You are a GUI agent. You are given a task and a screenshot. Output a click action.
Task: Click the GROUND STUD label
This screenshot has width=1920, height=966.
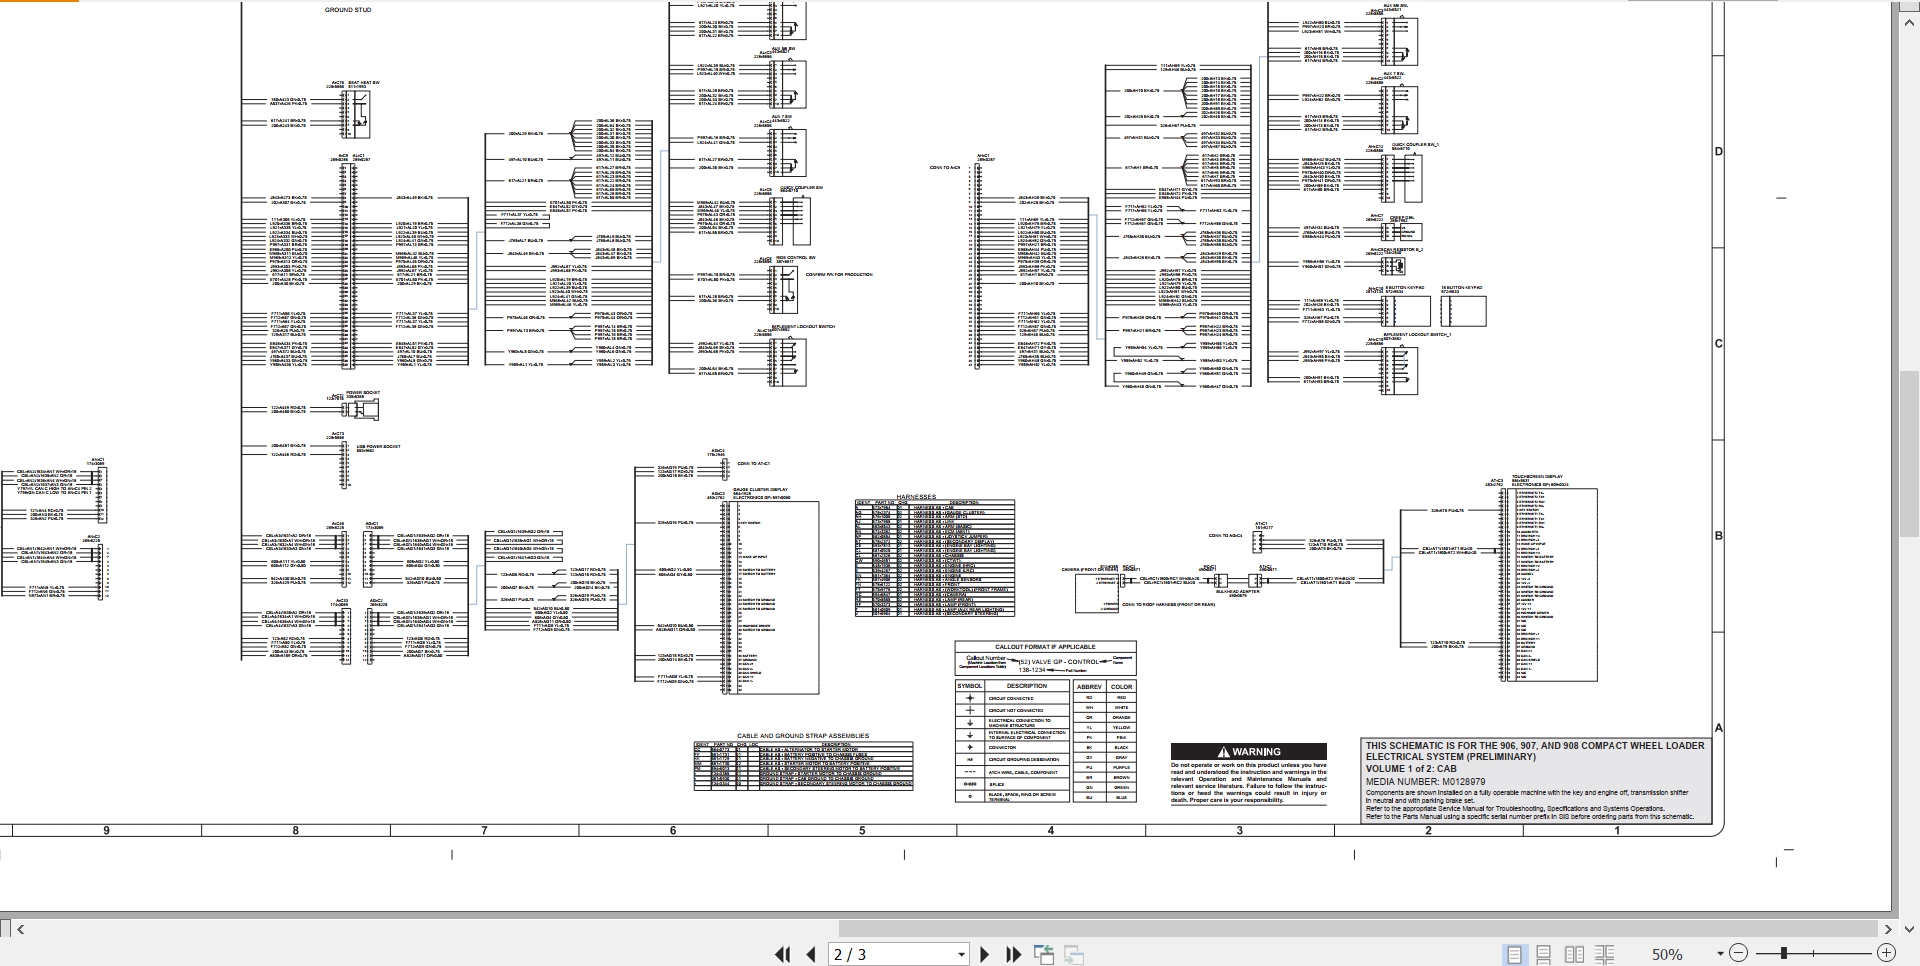(348, 10)
